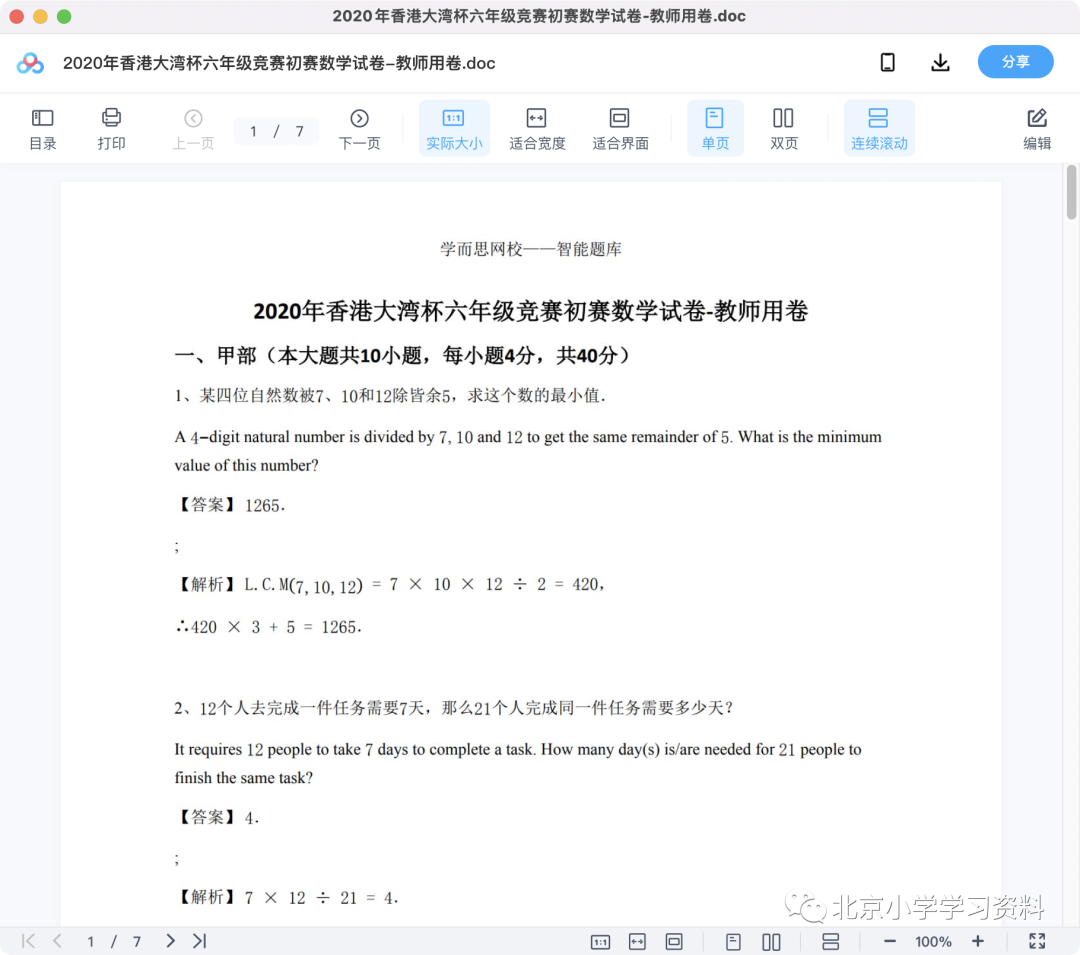Click bottom bar double page icon
Screen dimensions: 1080x955
point(771,941)
